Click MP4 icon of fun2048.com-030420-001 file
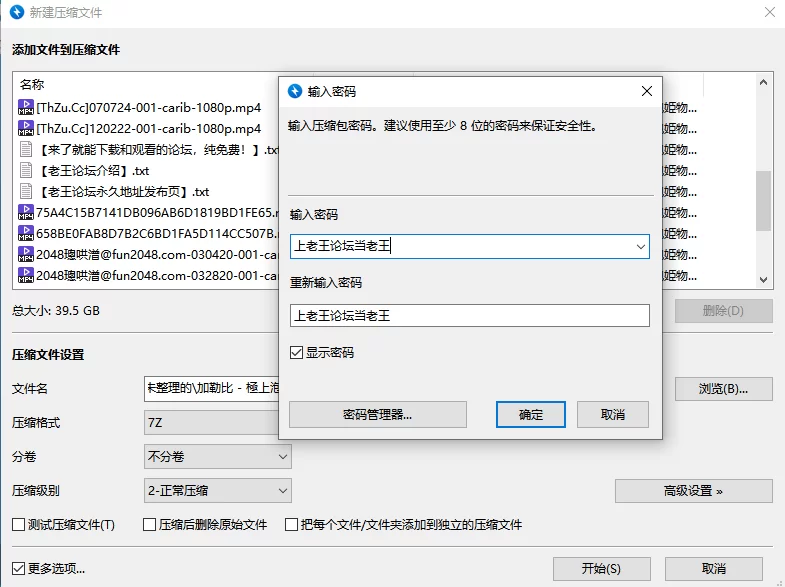 [x=26, y=255]
